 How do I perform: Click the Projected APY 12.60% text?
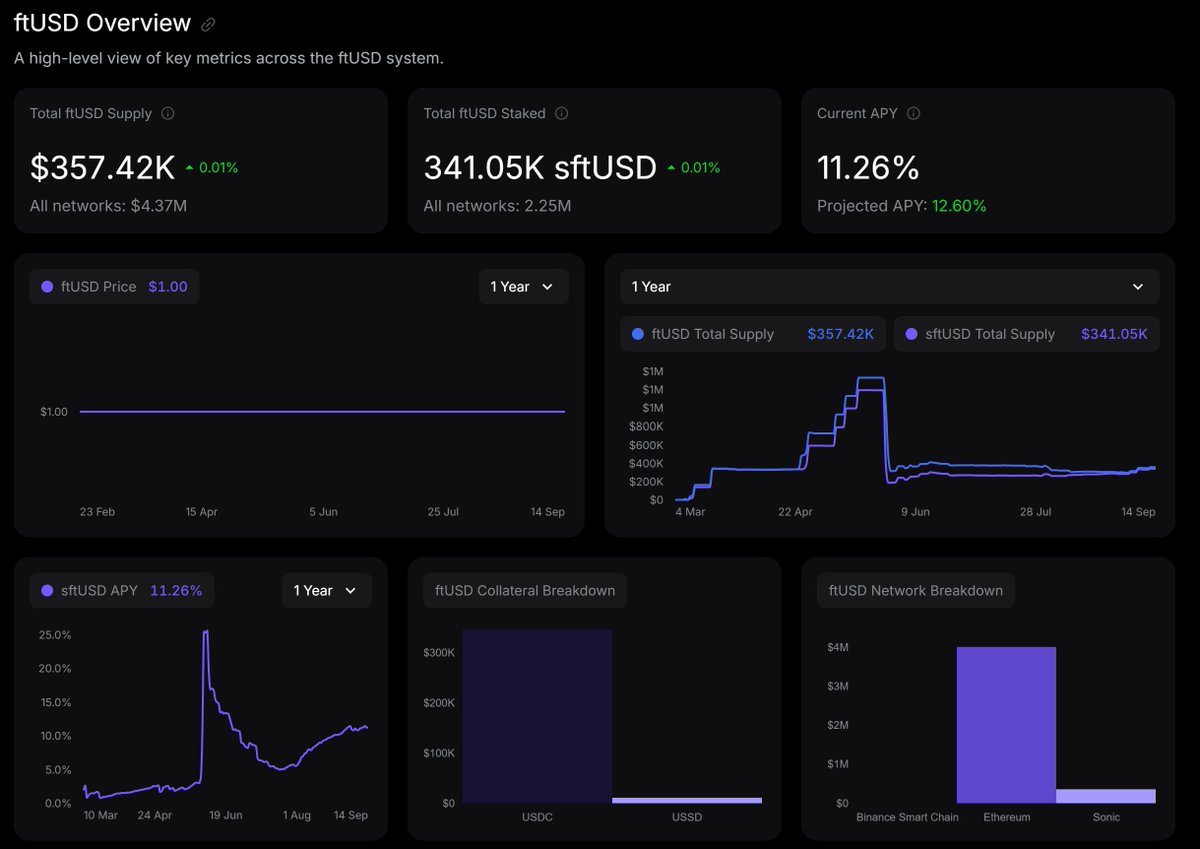[902, 206]
